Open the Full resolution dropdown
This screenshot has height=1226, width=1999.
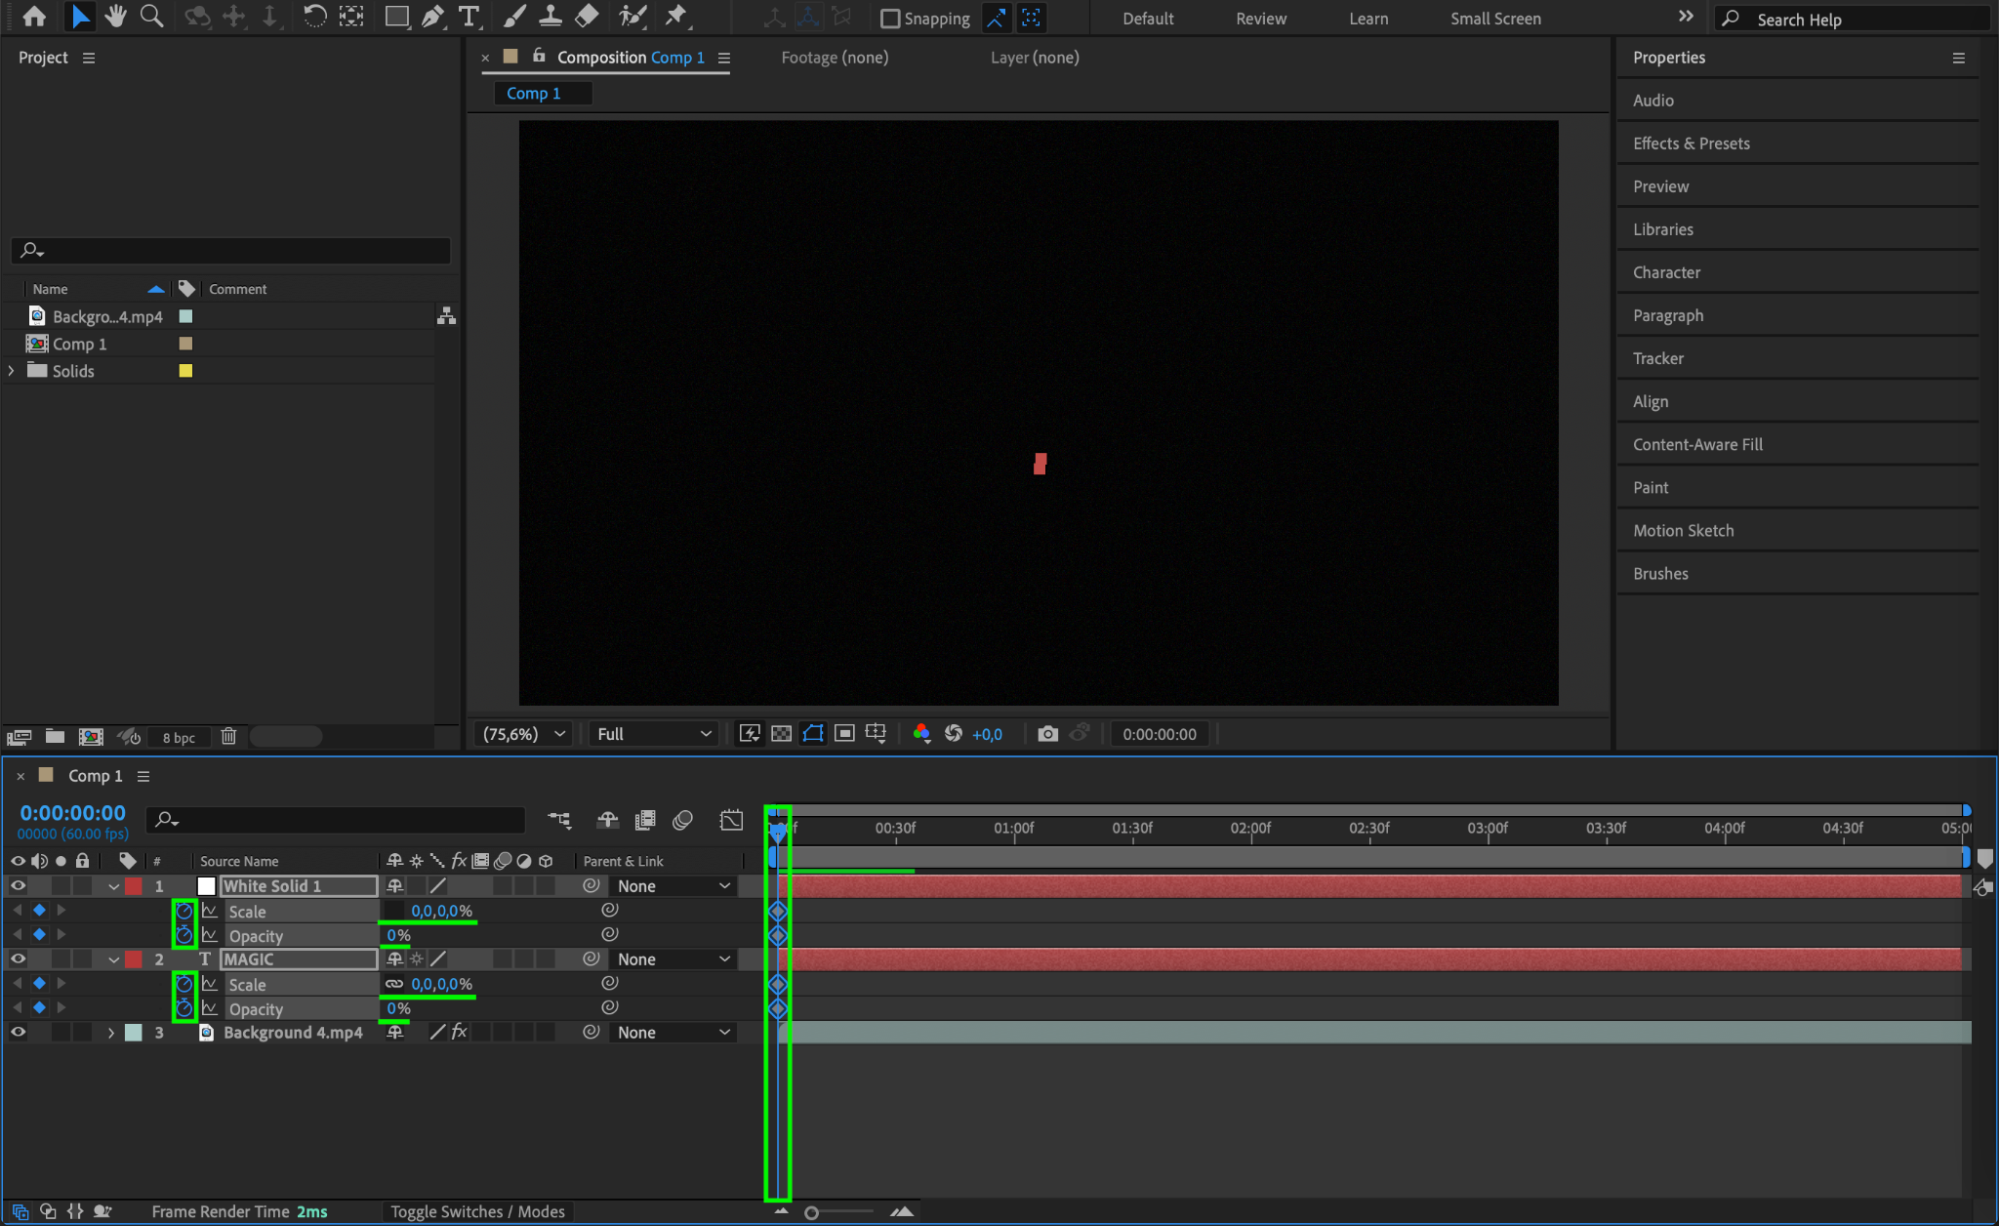click(654, 734)
